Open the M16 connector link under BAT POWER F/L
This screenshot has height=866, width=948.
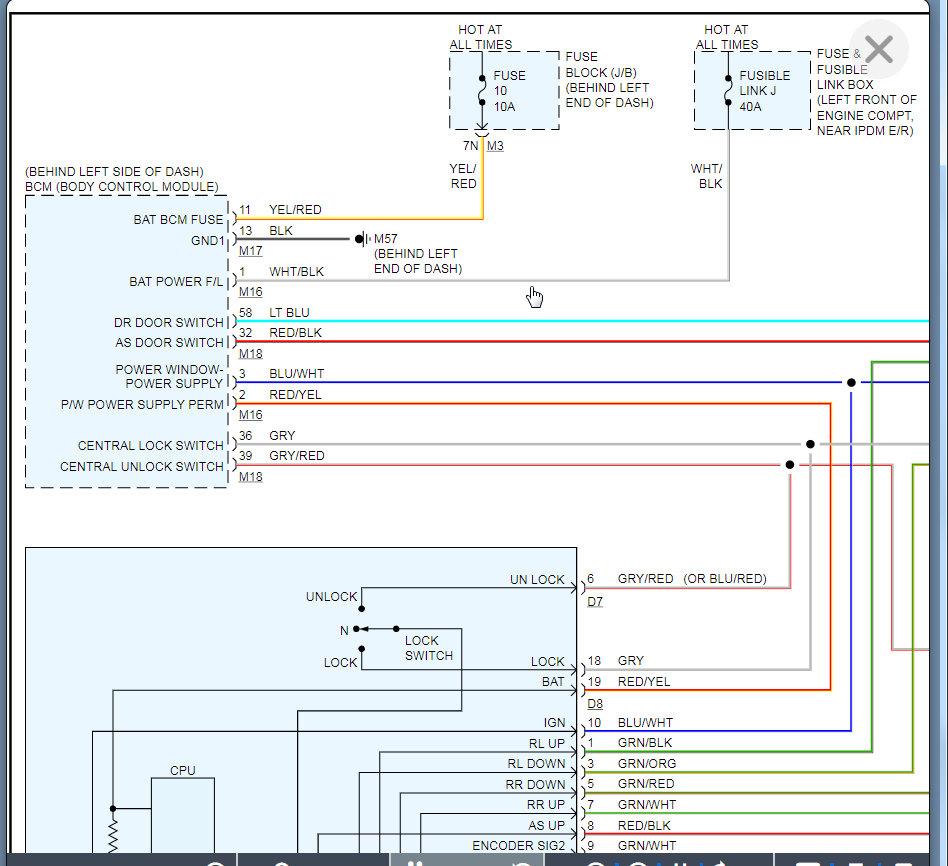[250, 291]
